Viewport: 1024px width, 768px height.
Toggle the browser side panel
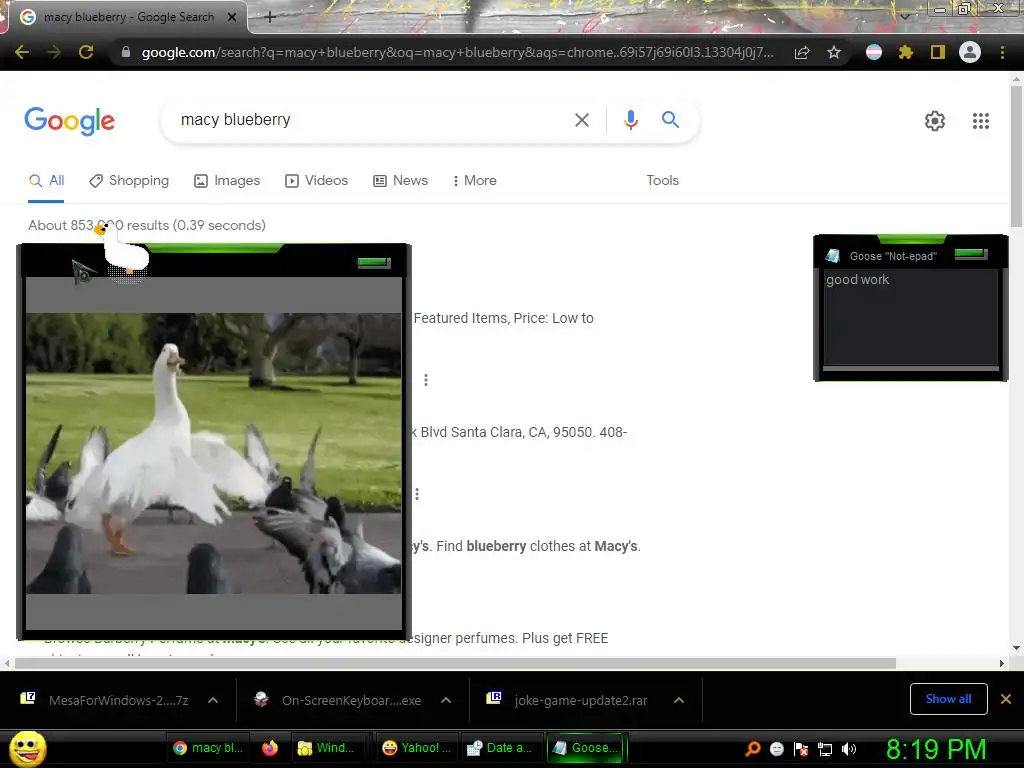938,52
